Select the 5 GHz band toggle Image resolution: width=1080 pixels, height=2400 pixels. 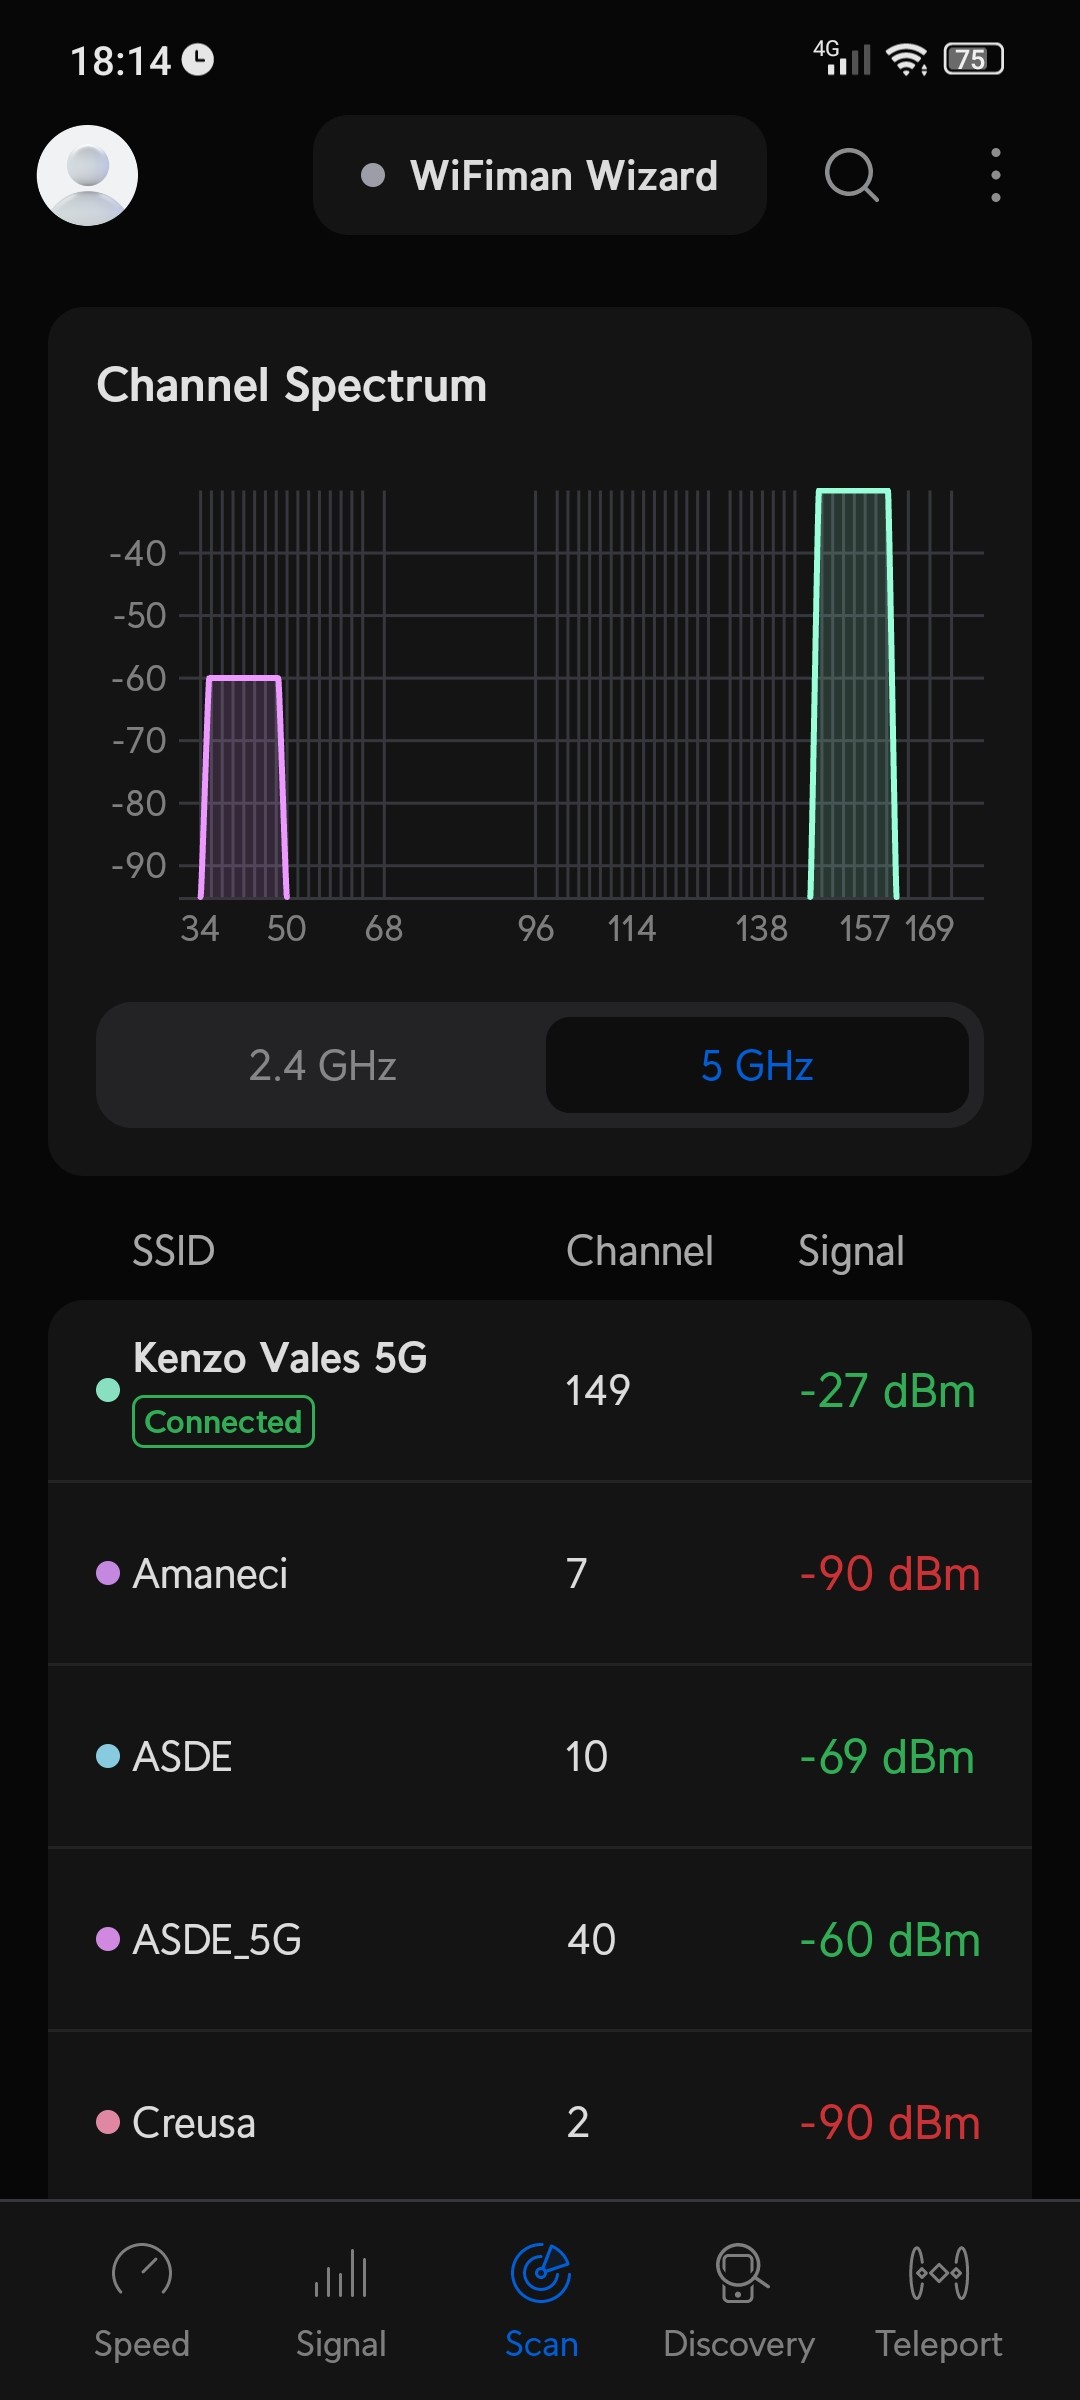coord(757,1065)
